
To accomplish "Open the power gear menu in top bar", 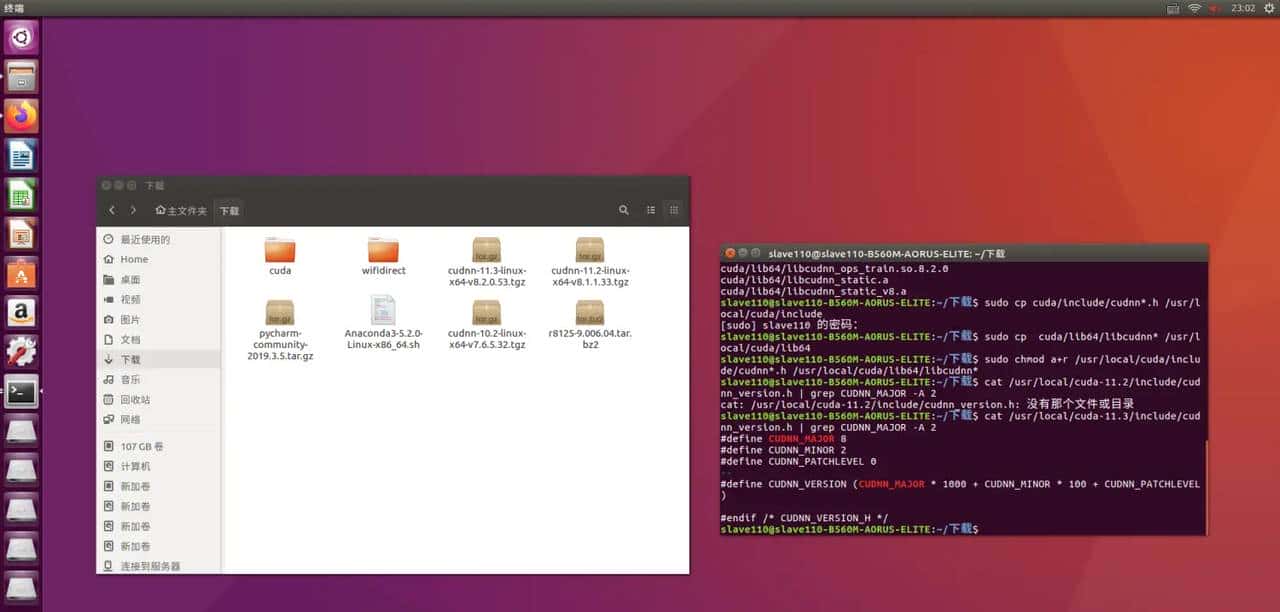I will 1268,8.
